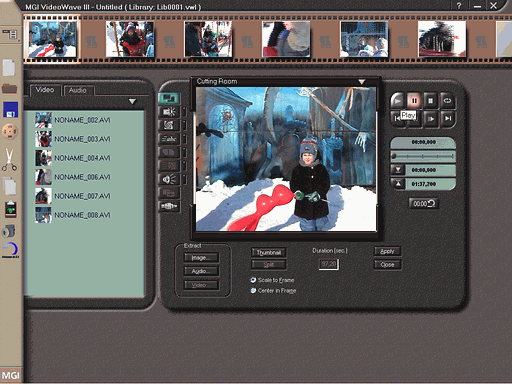Click the Extract Image... button
Screen dimensions: 512x384
click(x=201, y=258)
